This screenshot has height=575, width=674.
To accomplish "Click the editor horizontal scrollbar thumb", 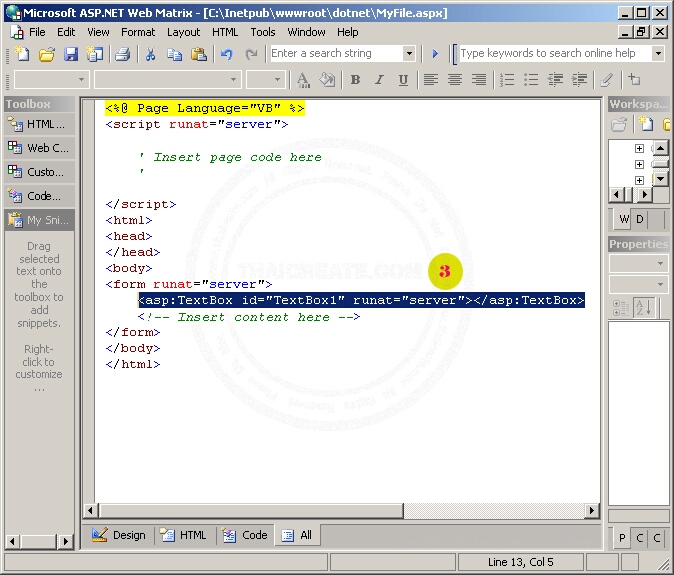I will [x=251, y=511].
